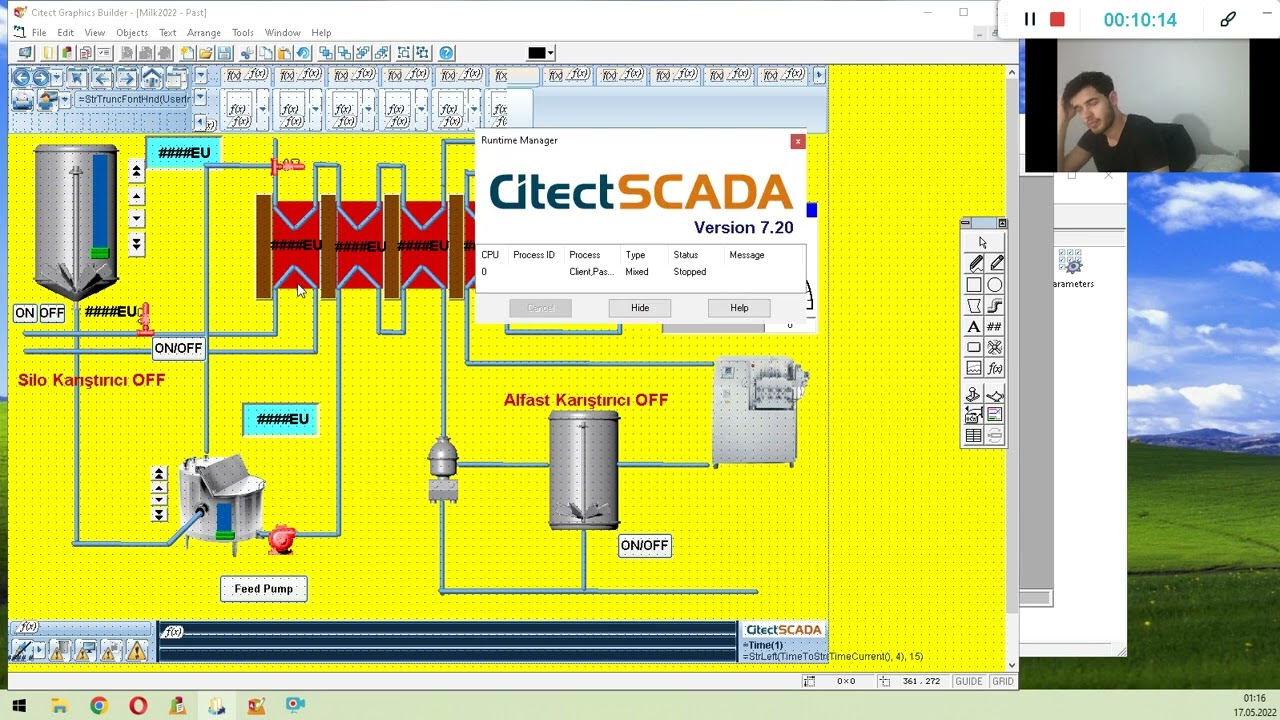The height and width of the screenshot is (720, 1280).
Task: Click the StrTruncFontHnd expression field
Action: pyautogui.click(x=132, y=99)
